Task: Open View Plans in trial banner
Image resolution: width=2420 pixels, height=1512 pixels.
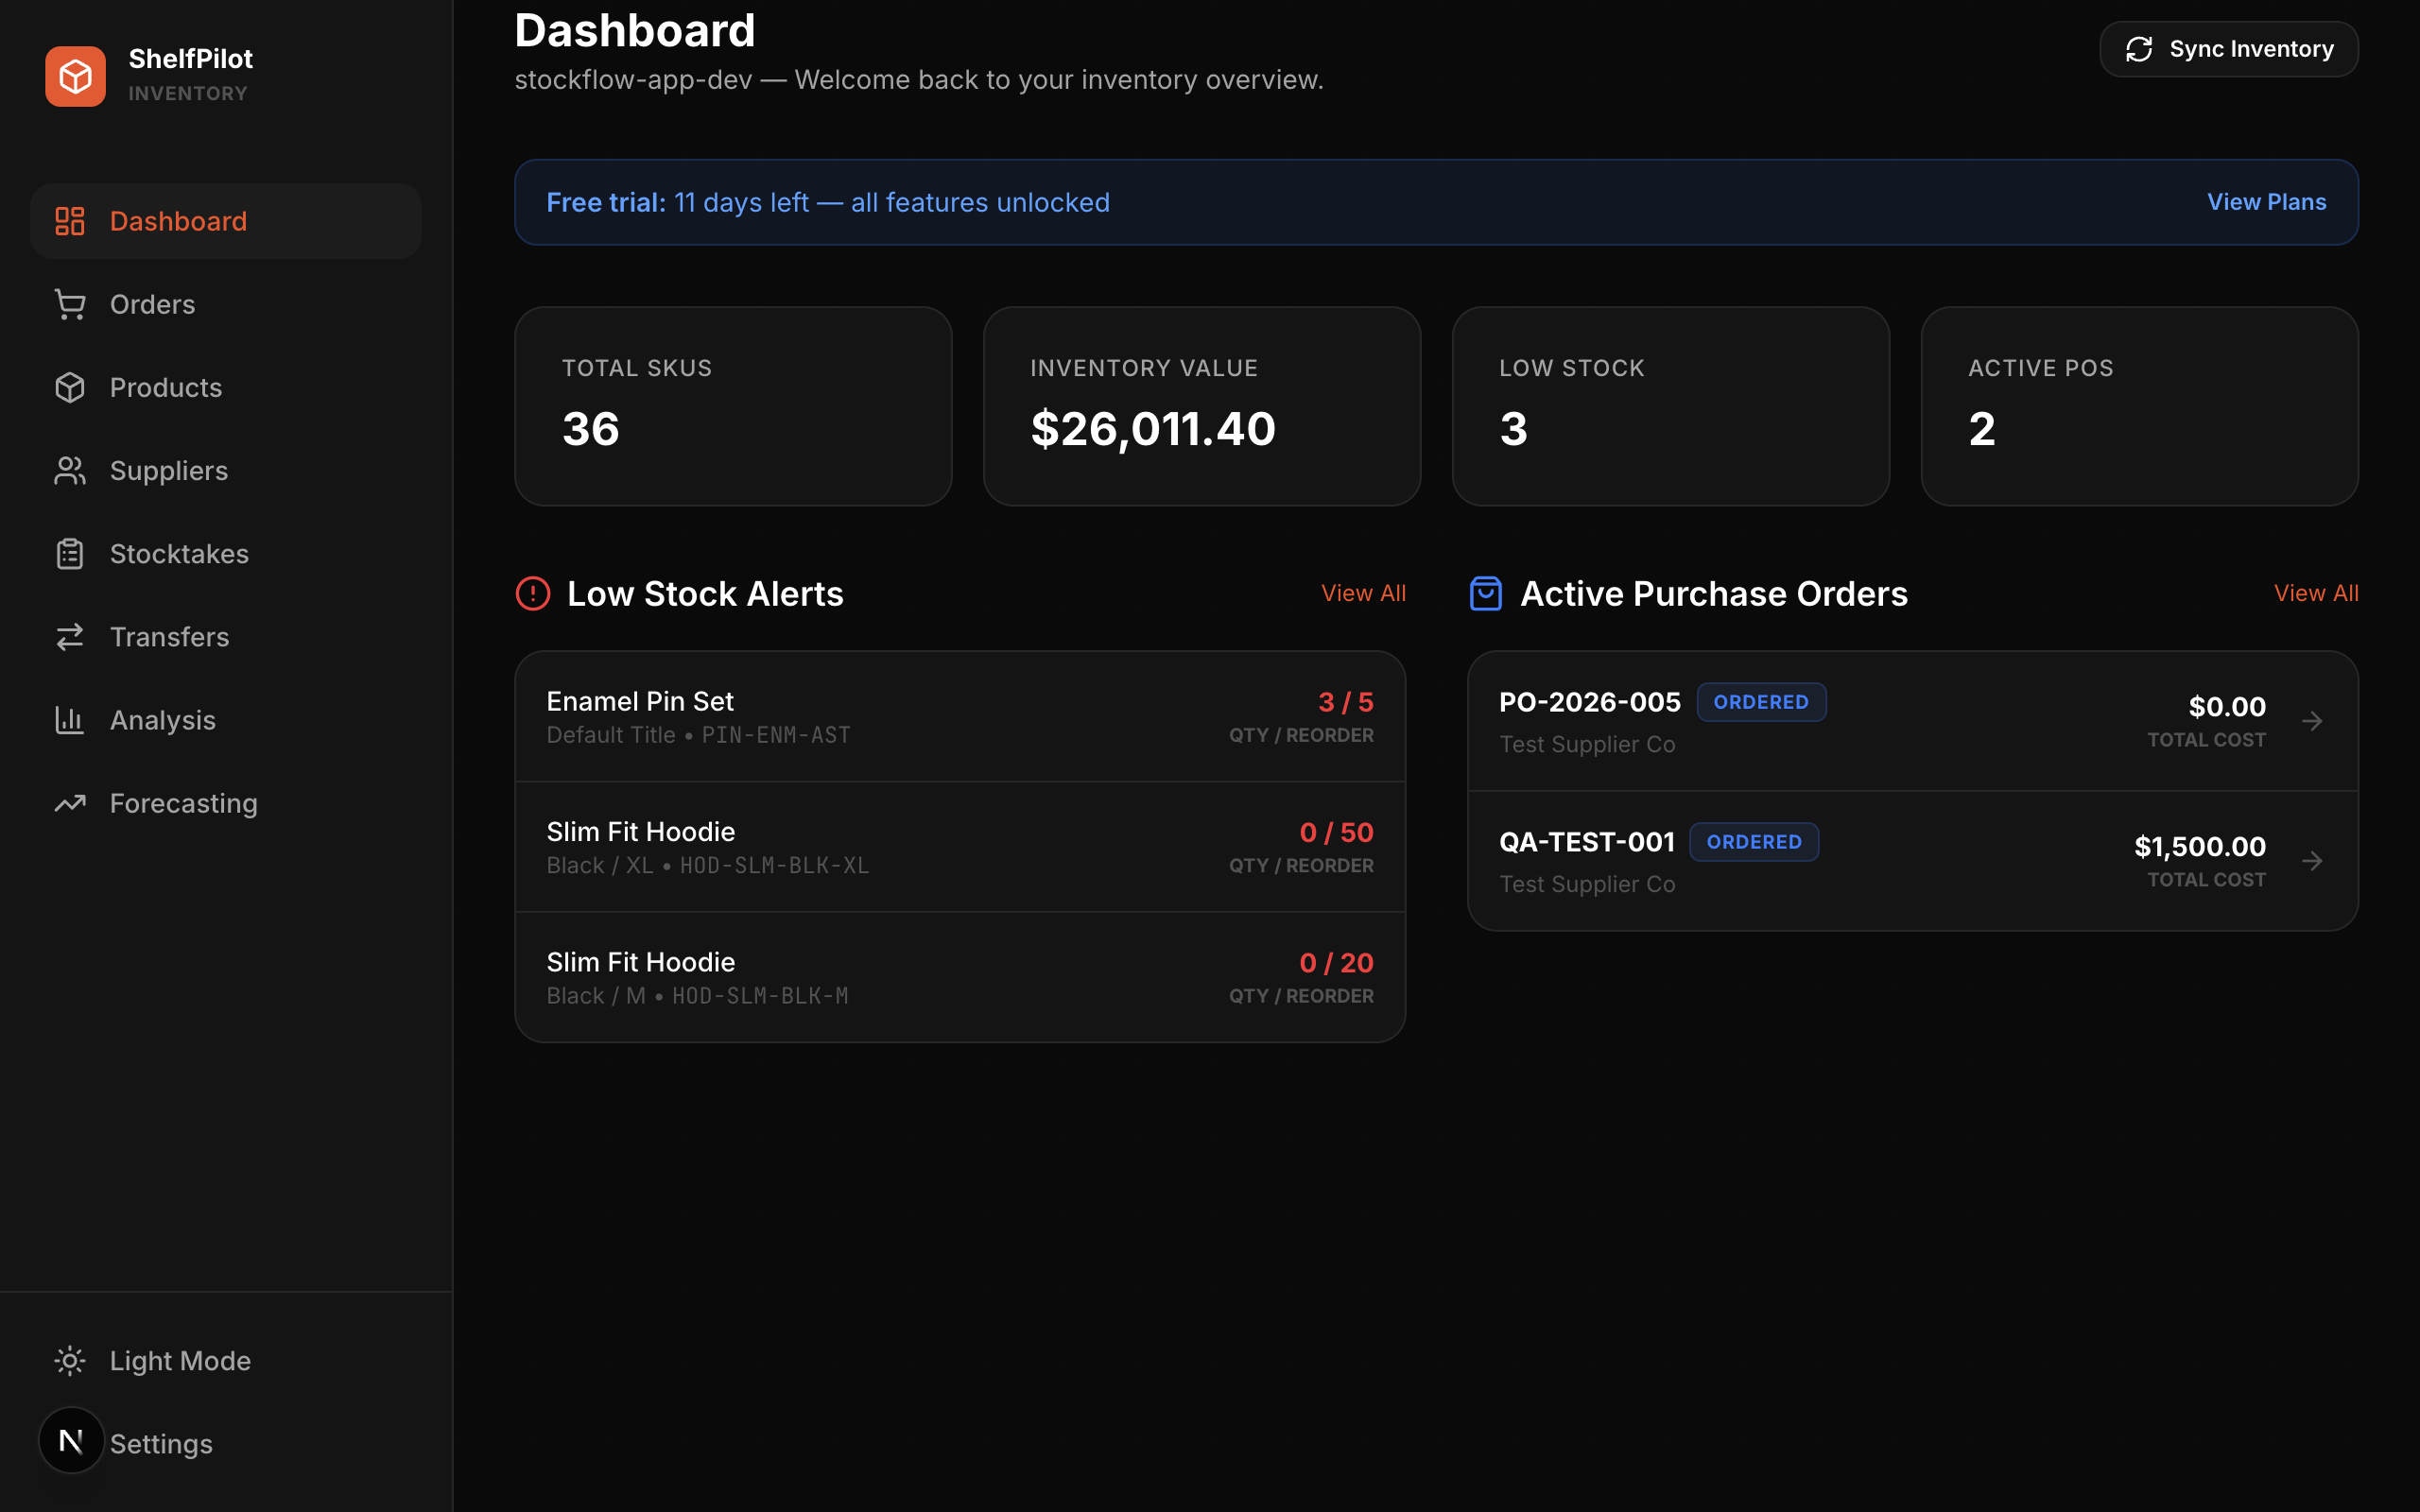Action: click(2266, 202)
